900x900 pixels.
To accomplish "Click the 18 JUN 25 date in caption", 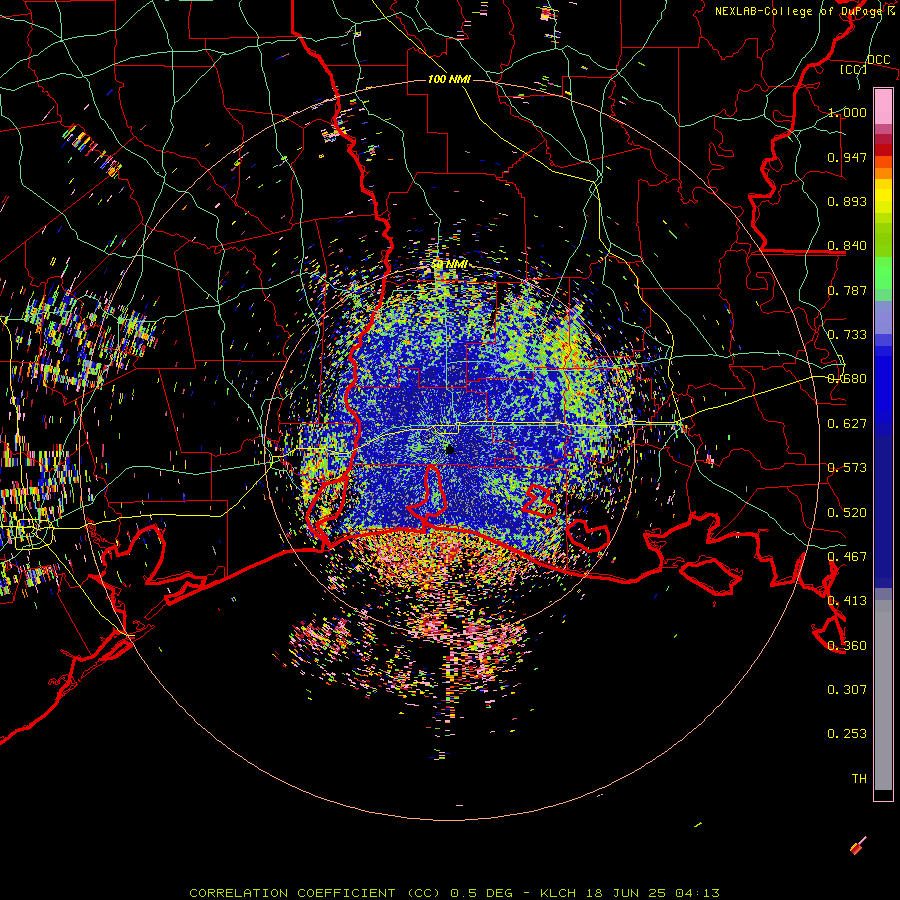I will pos(626,893).
